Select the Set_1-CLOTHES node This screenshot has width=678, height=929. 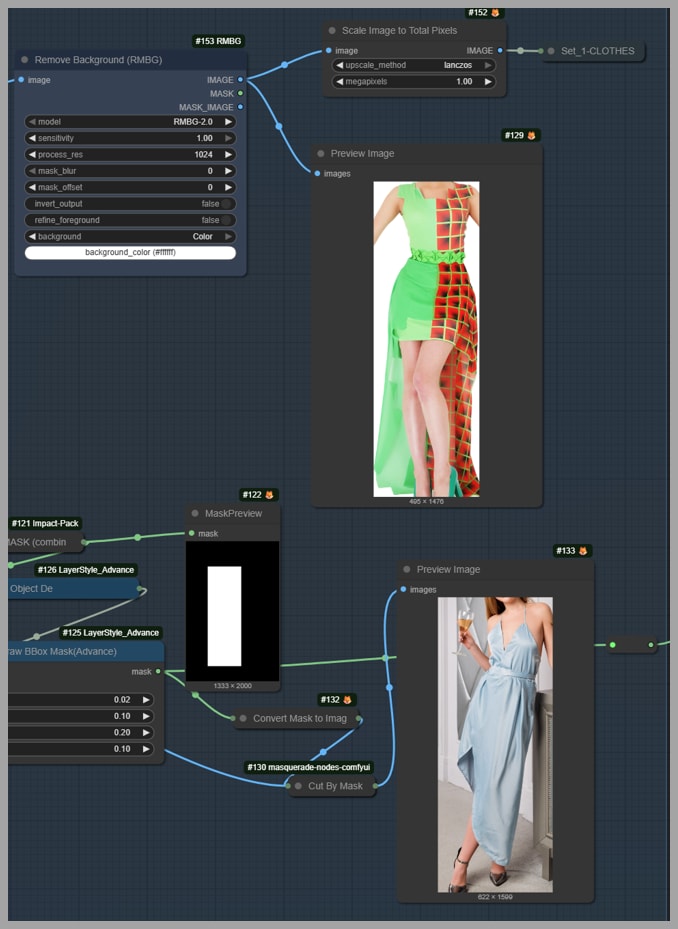click(596, 51)
